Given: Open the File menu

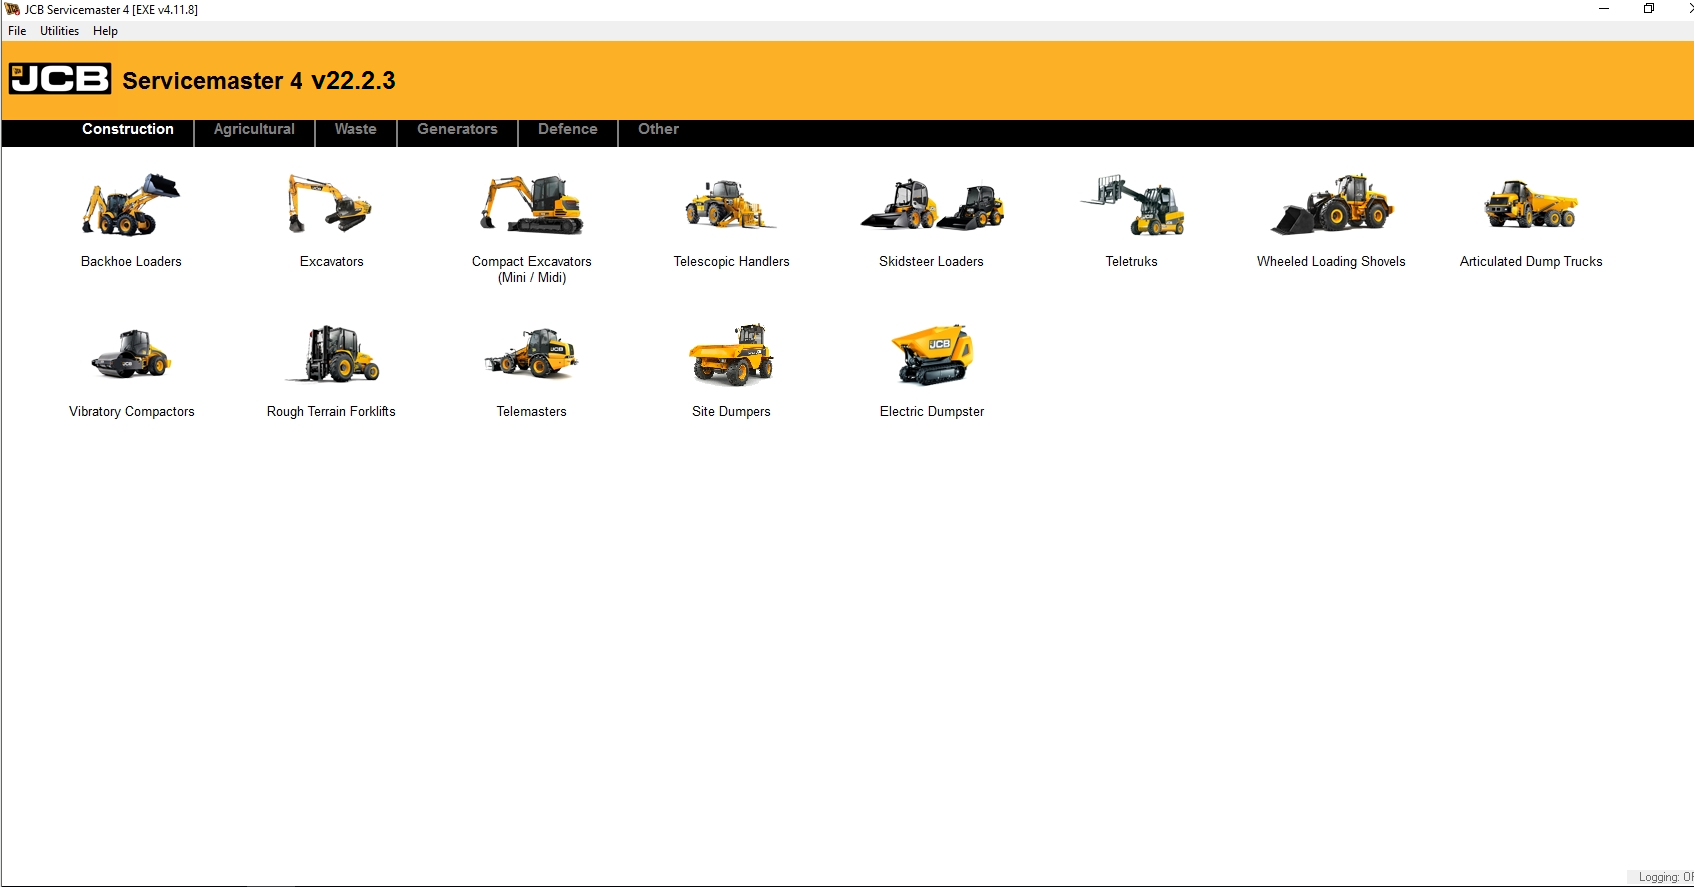Looking at the screenshot, I should click(x=17, y=31).
